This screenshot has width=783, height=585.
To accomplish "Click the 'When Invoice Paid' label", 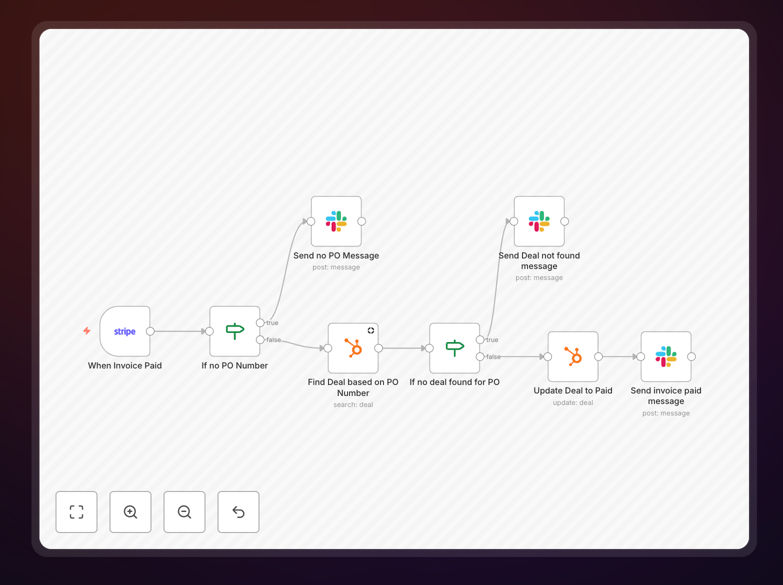I will tap(125, 366).
